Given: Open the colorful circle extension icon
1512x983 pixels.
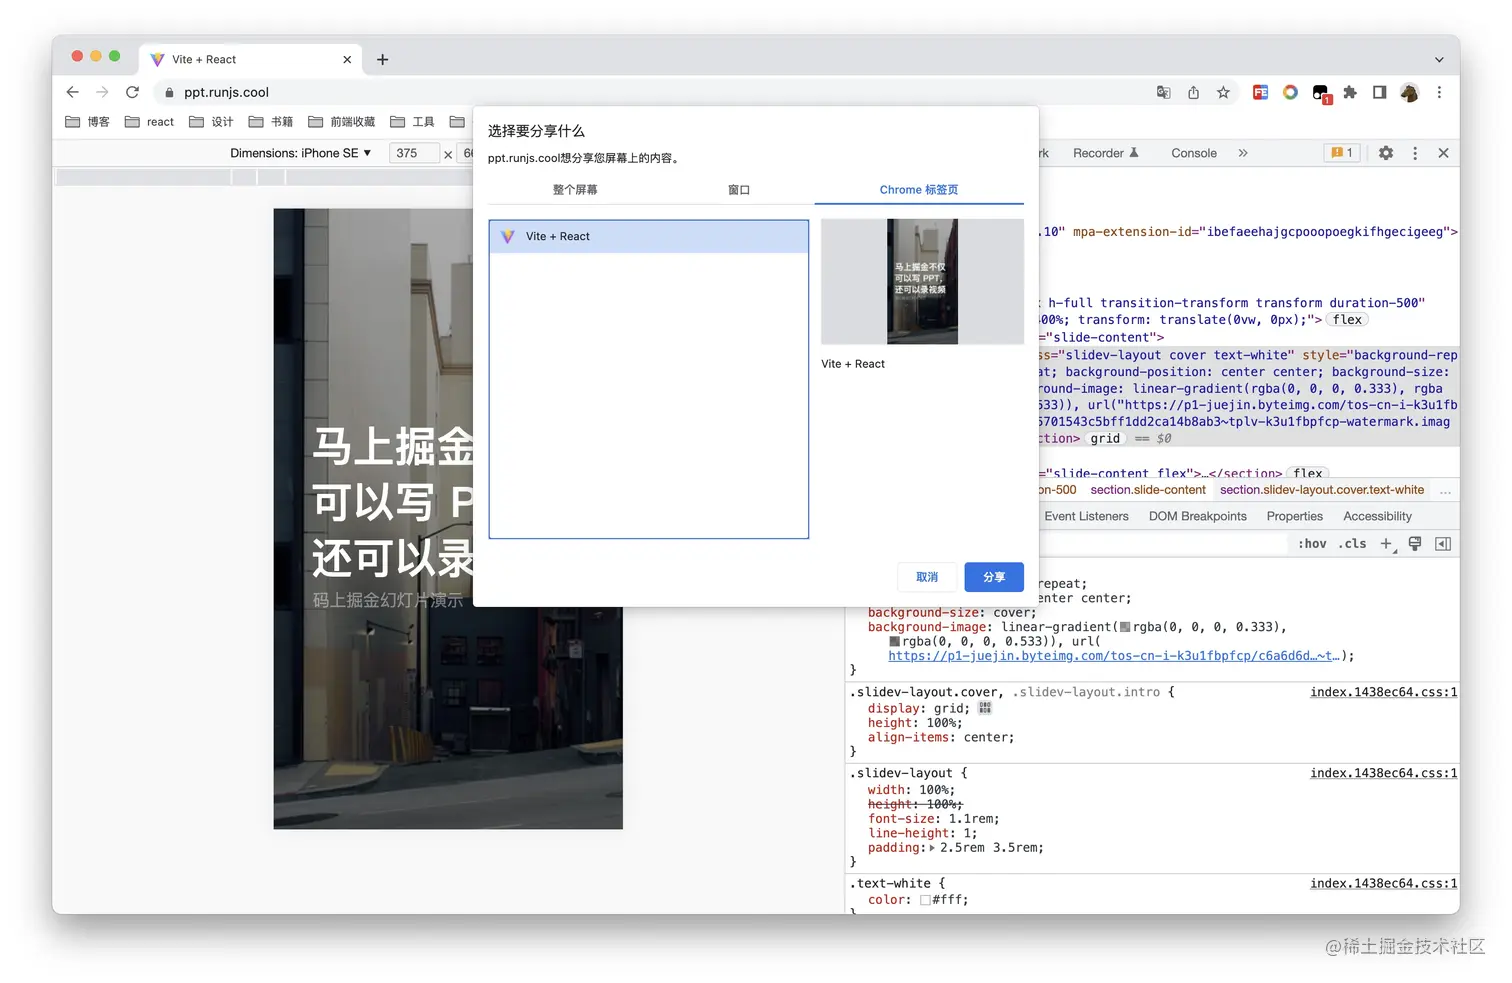Looking at the screenshot, I should [x=1290, y=92].
